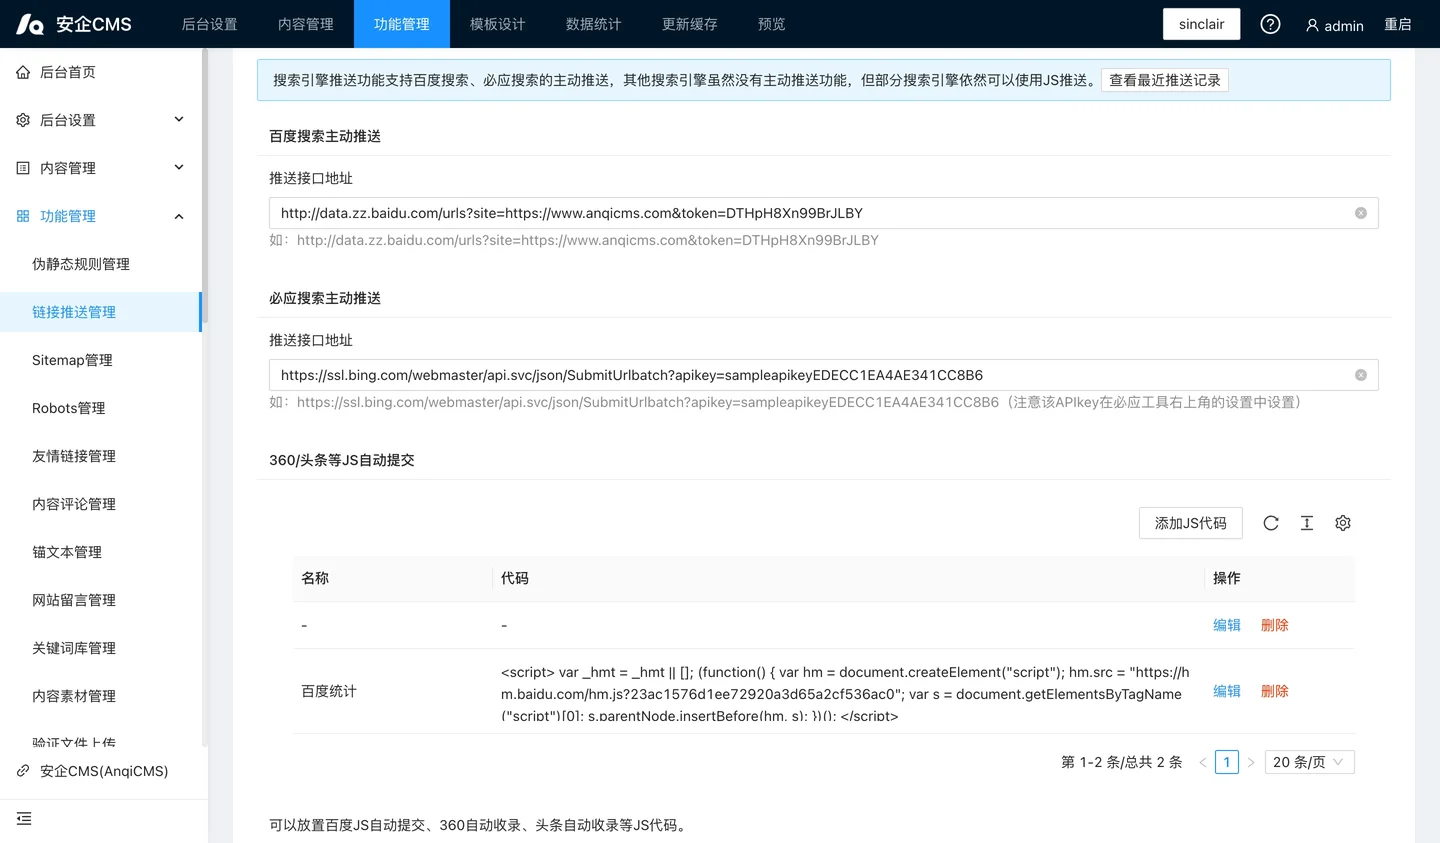Click the grid icon beside 功能管理 in sidebar

[23, 216]
